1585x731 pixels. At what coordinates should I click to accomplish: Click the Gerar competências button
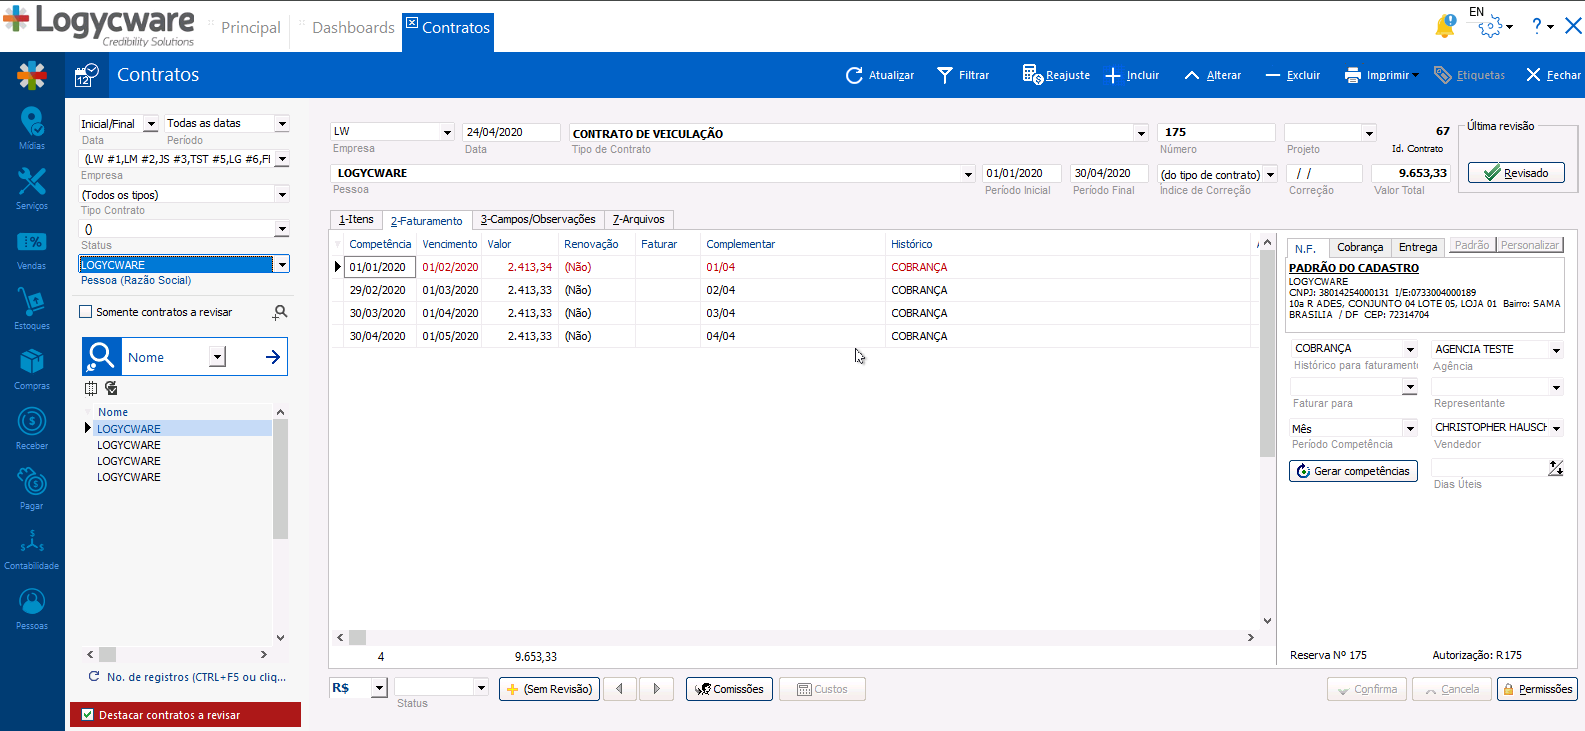pyautogui.click(x=1353, y=471)
